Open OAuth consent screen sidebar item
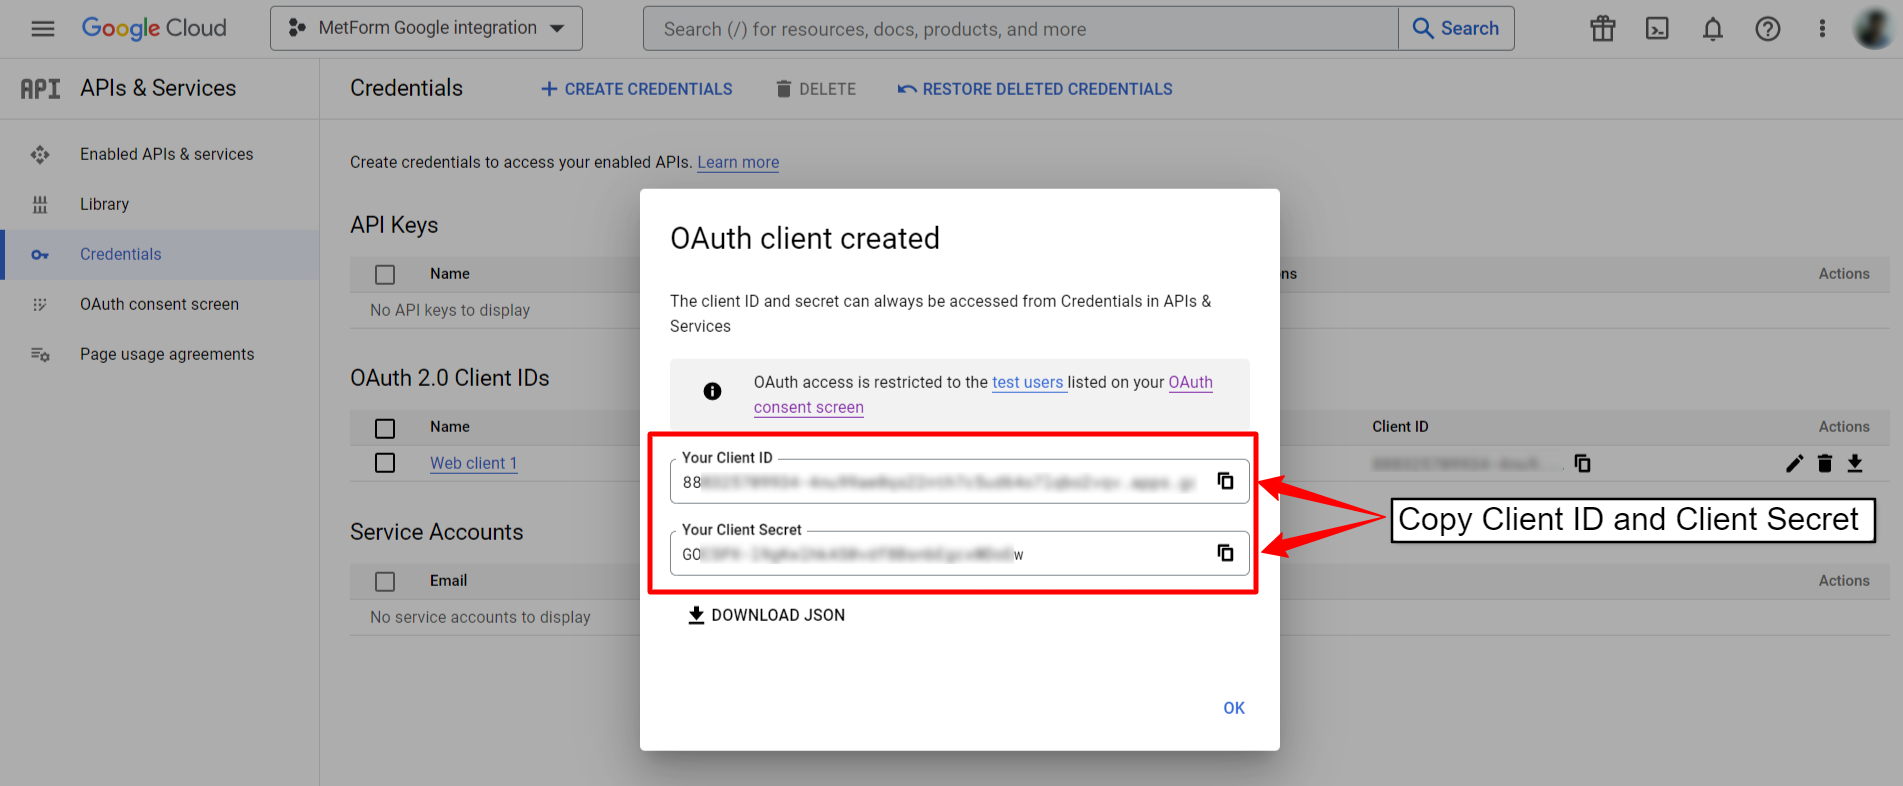 point(159,304)
